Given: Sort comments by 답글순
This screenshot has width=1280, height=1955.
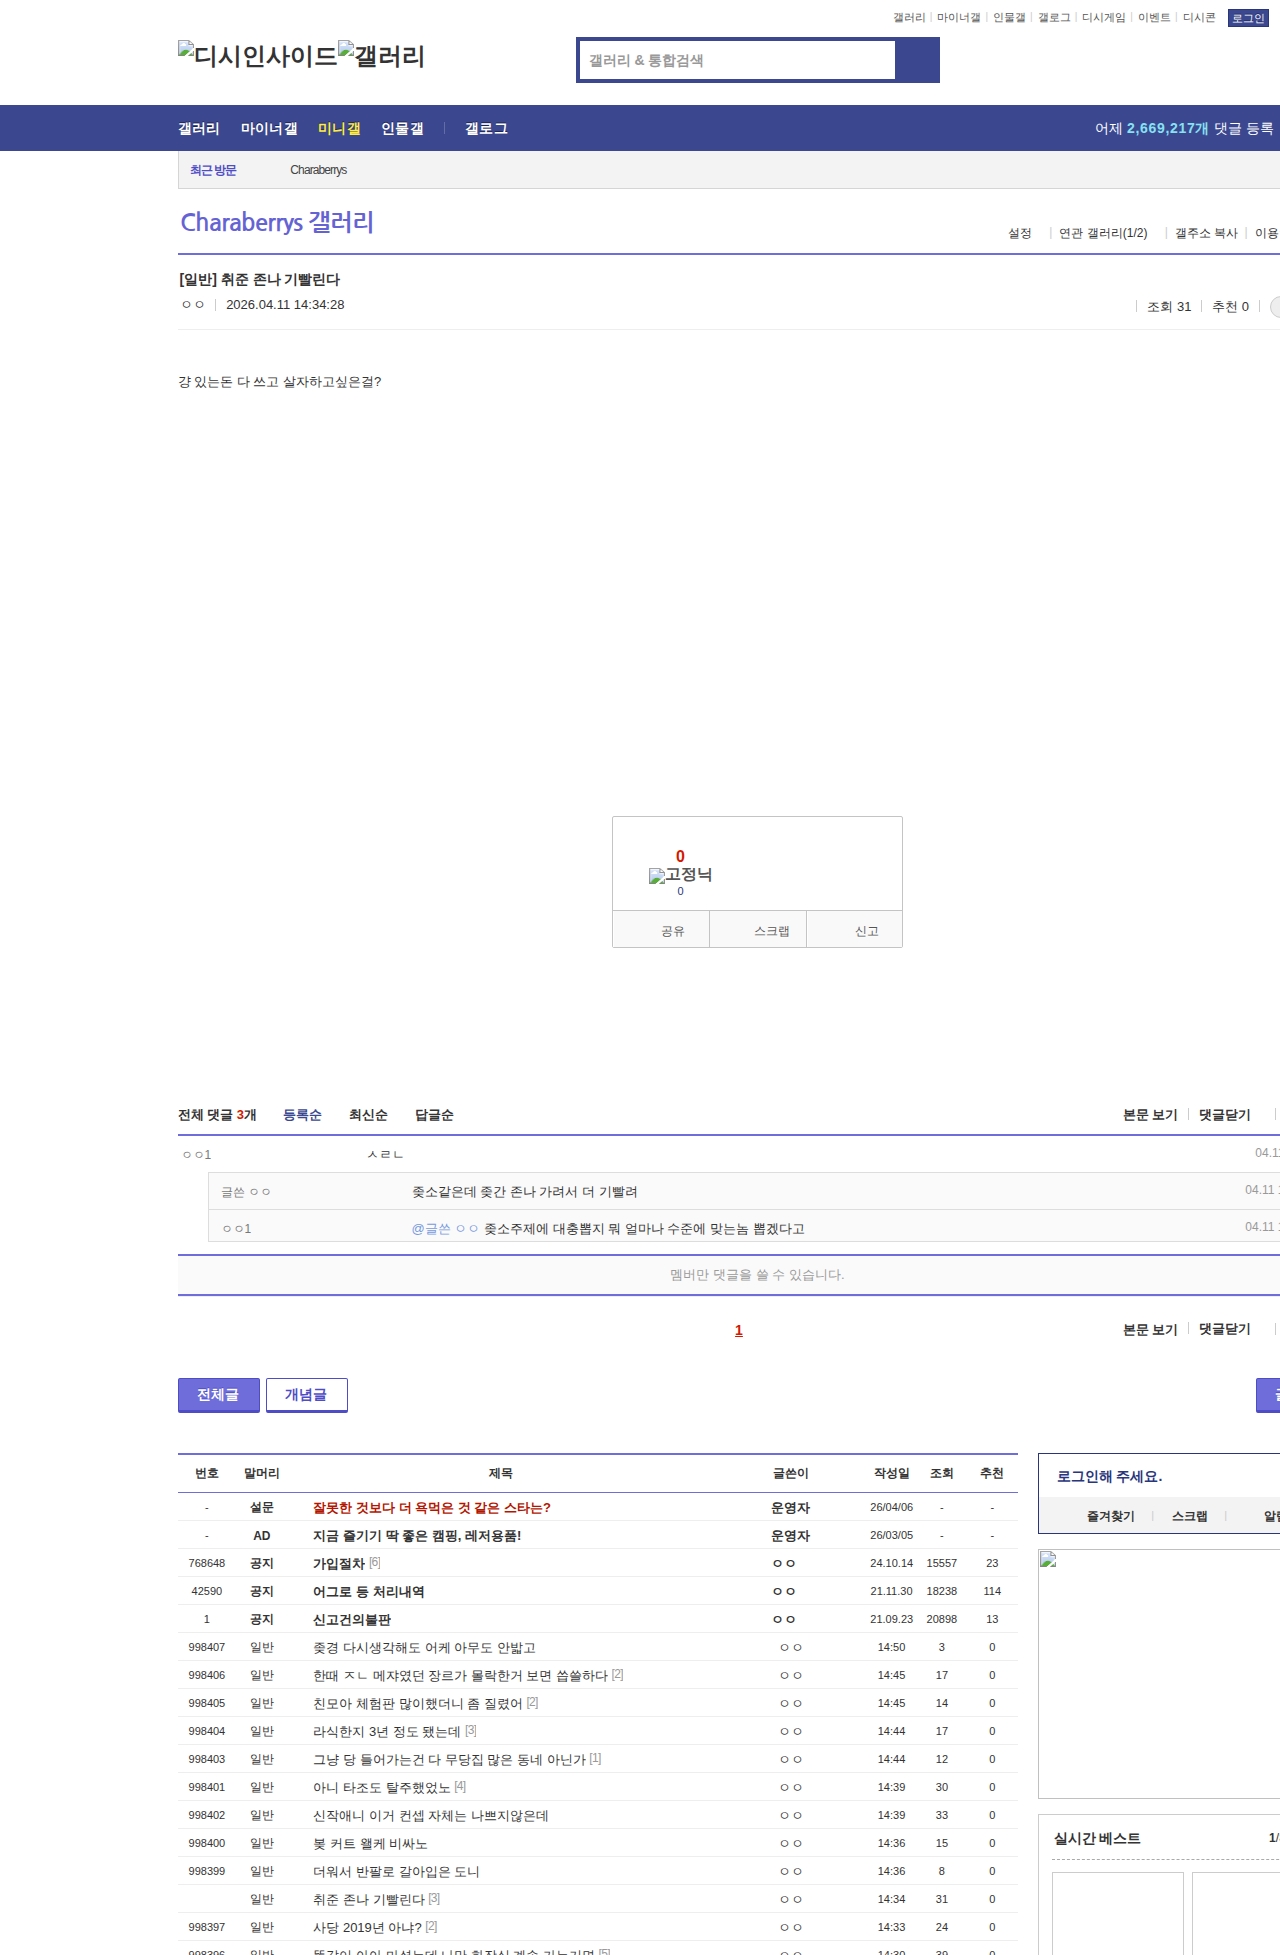Looking at the screenshot, I should click(434, 1115).
